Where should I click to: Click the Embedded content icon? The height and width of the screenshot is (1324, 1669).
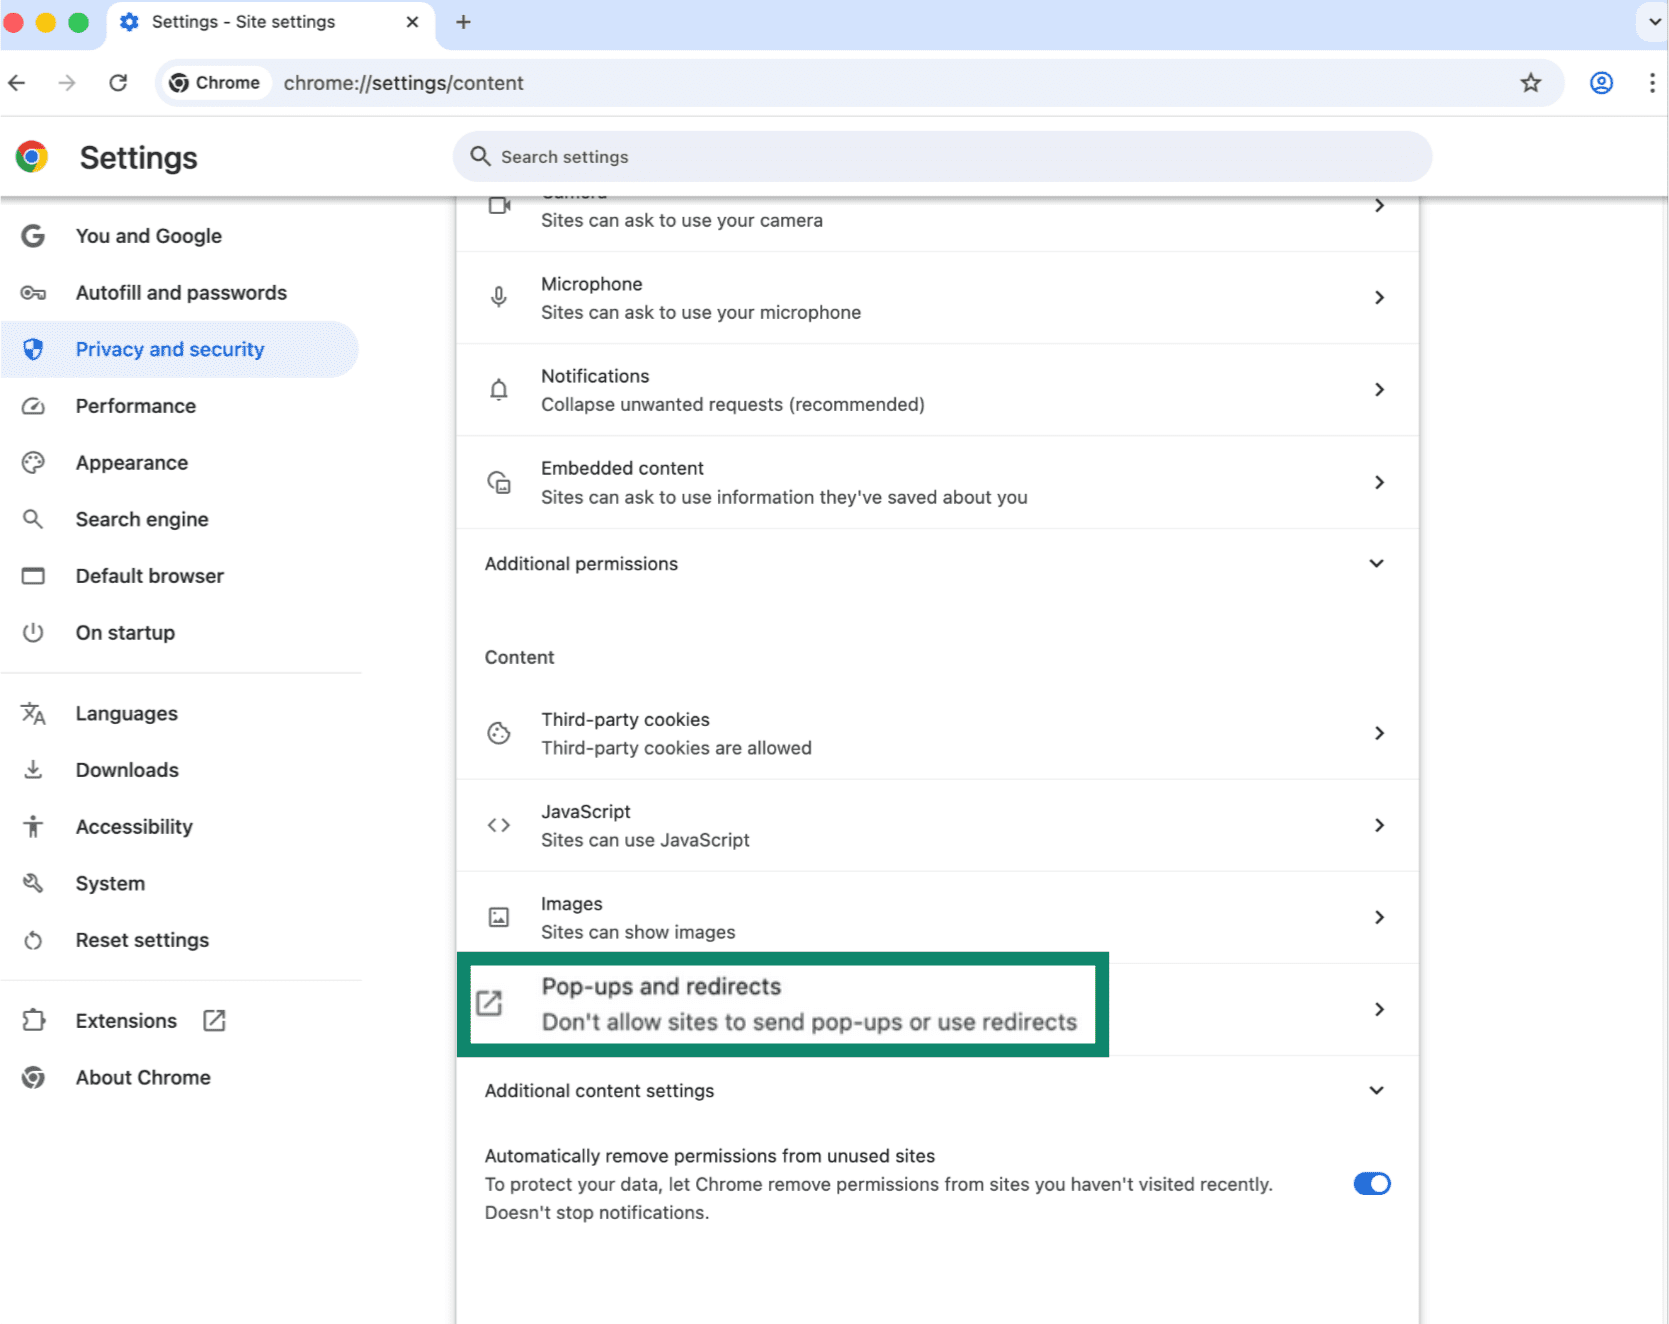[499, 481]
